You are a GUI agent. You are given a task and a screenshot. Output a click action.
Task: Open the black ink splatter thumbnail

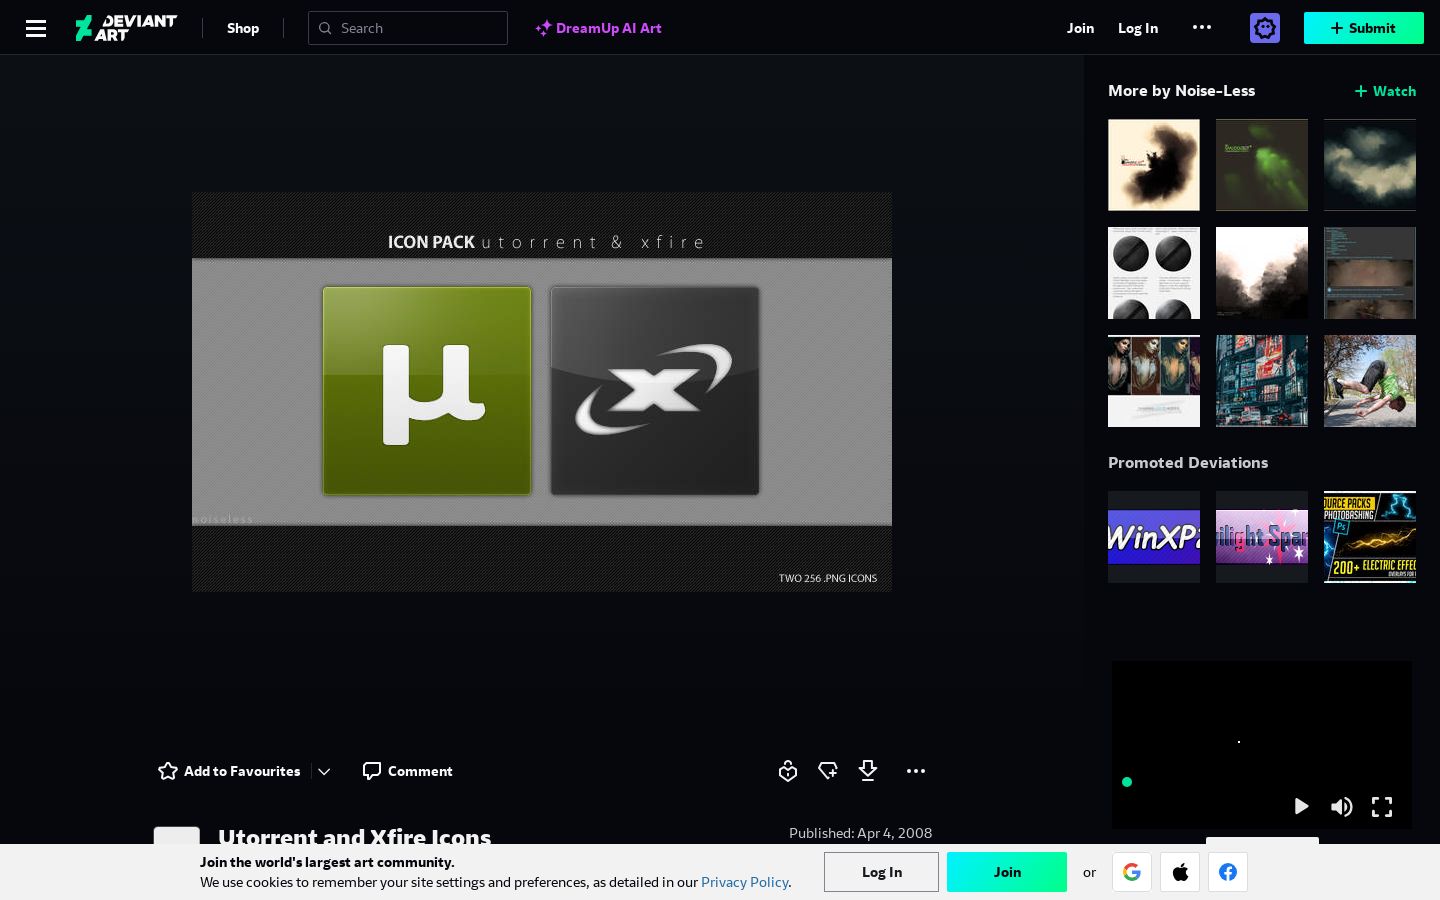tap(1154, 165)
